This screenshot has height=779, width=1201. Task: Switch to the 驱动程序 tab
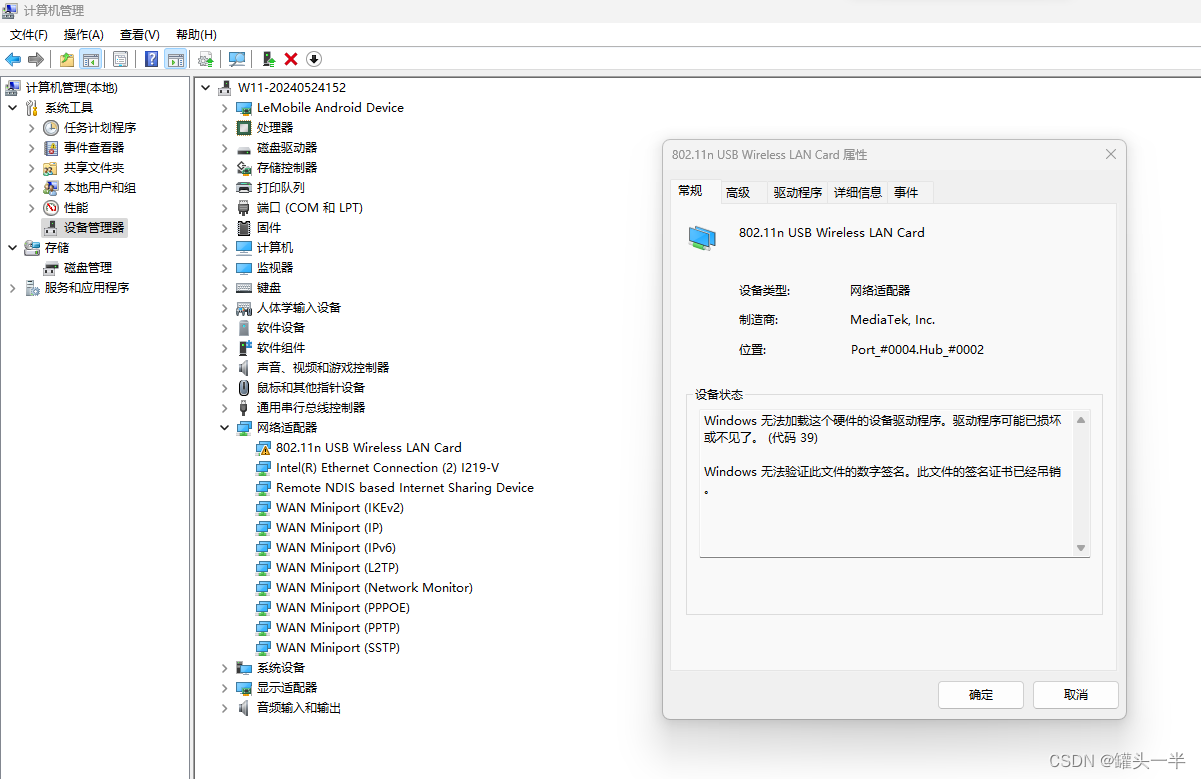(x=797, y=191)
